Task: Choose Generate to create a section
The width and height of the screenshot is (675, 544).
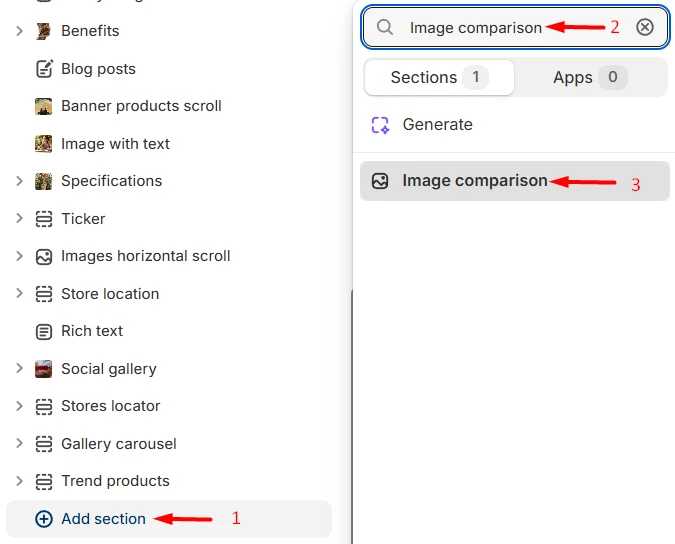Action: (437, 124)
